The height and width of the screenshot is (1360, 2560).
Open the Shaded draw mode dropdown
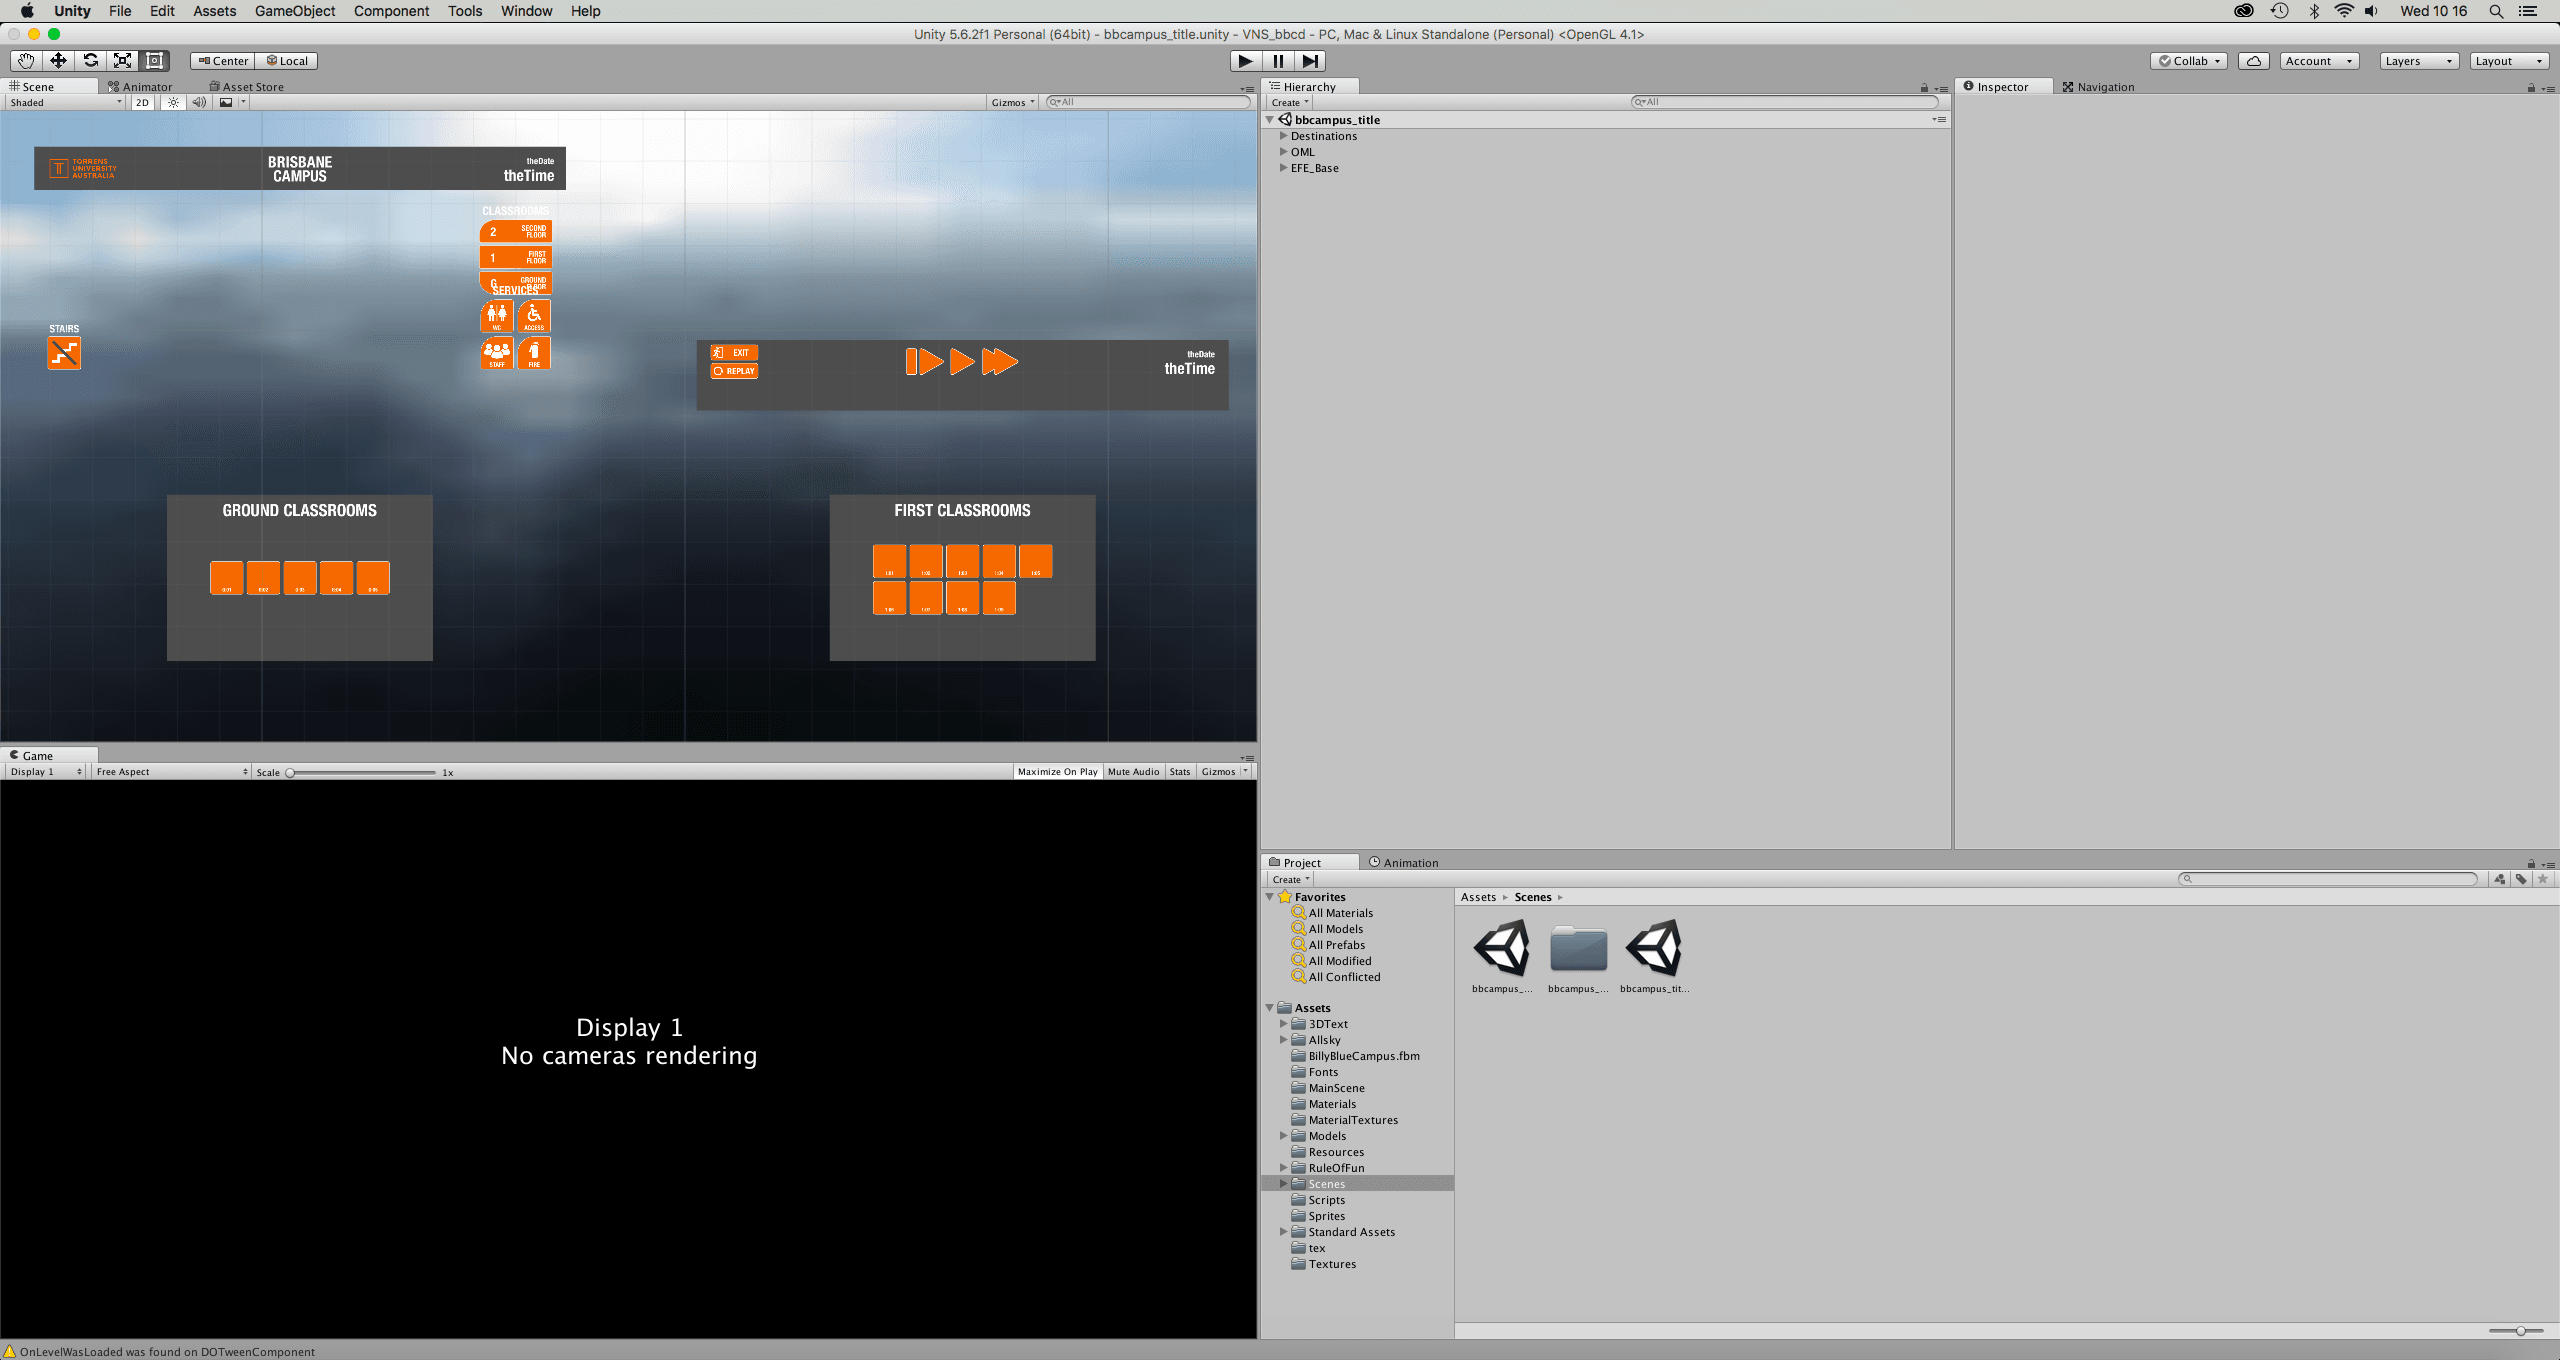[x=63, y=101]
